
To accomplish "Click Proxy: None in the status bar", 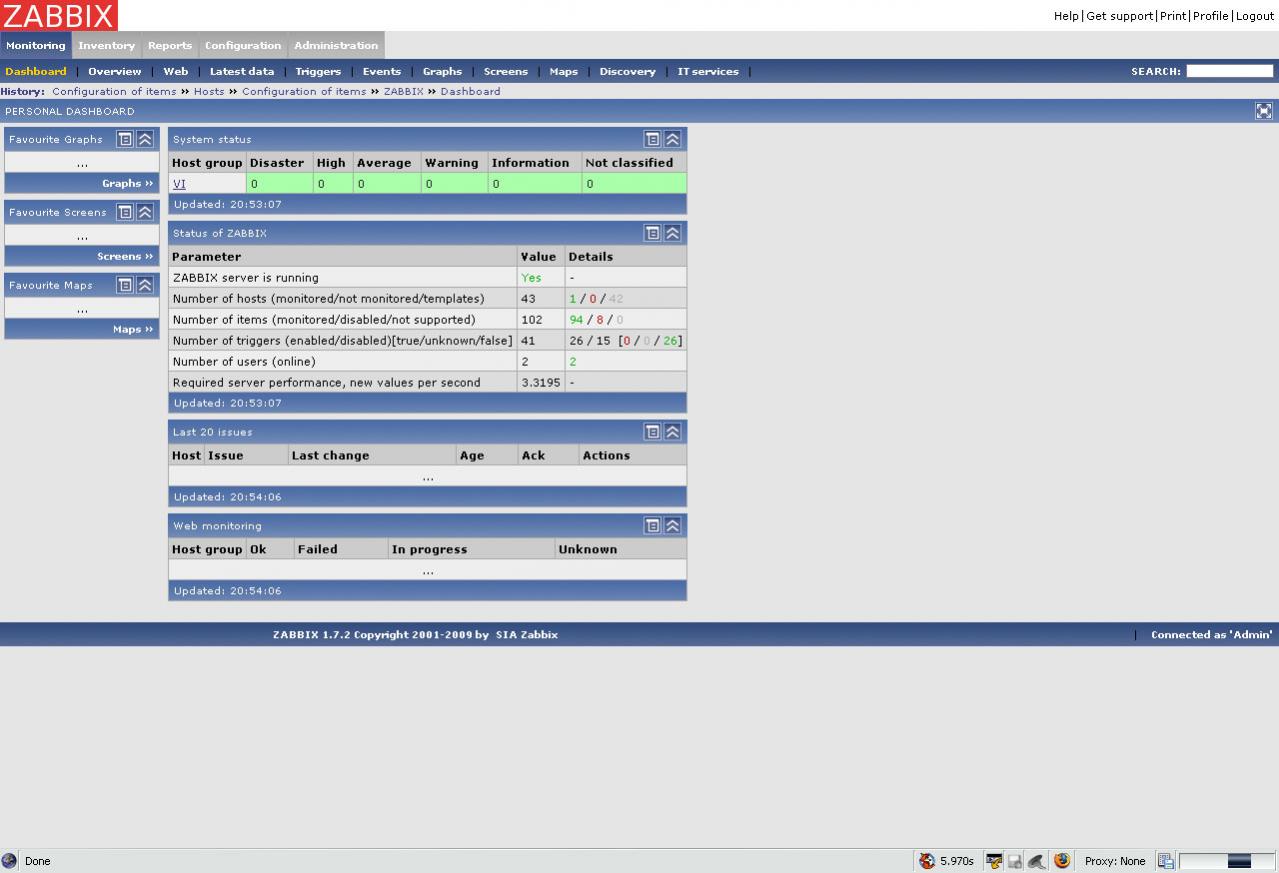I will click(1115, 861).
